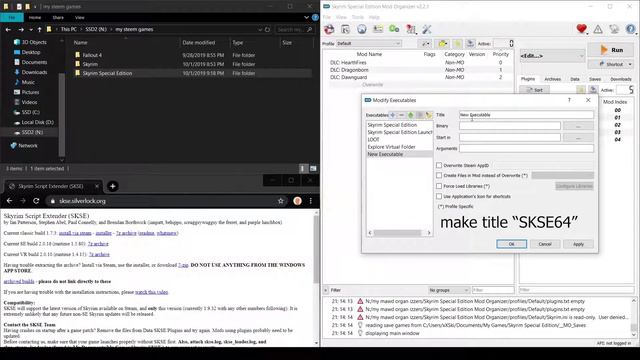Viewport: 640px width, 360px height.
Task: Switch to the Plugins tab
Action: click(528, 79)
